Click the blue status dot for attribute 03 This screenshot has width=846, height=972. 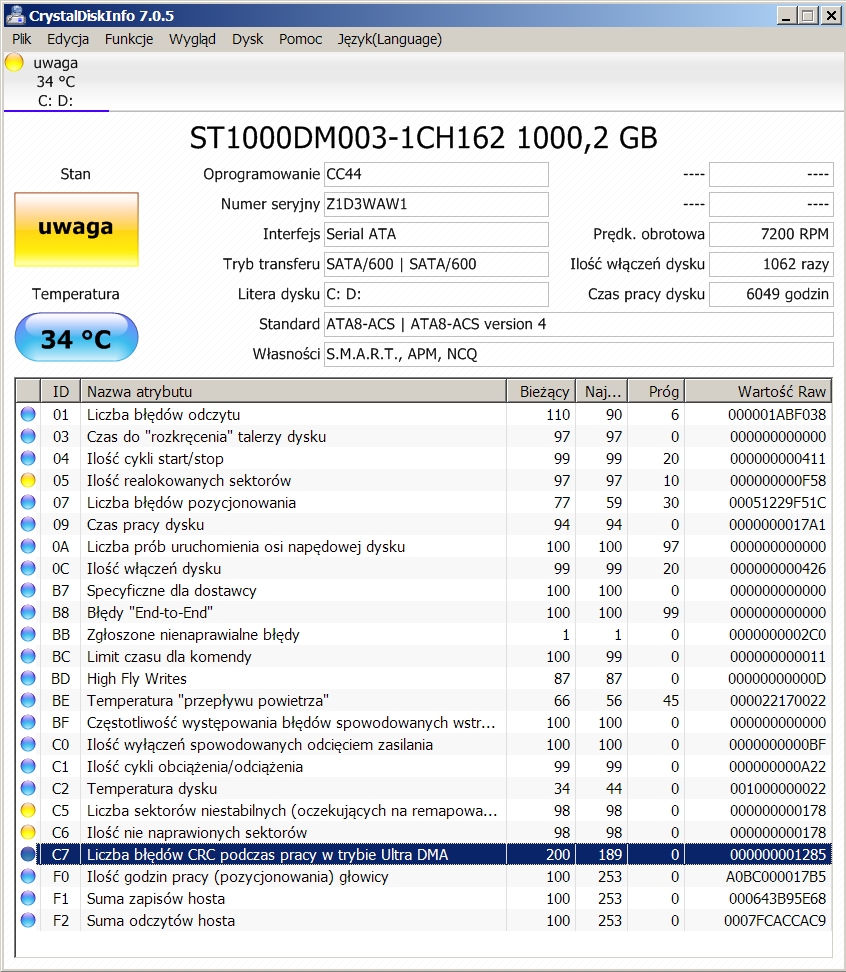(x=28, y=436)
